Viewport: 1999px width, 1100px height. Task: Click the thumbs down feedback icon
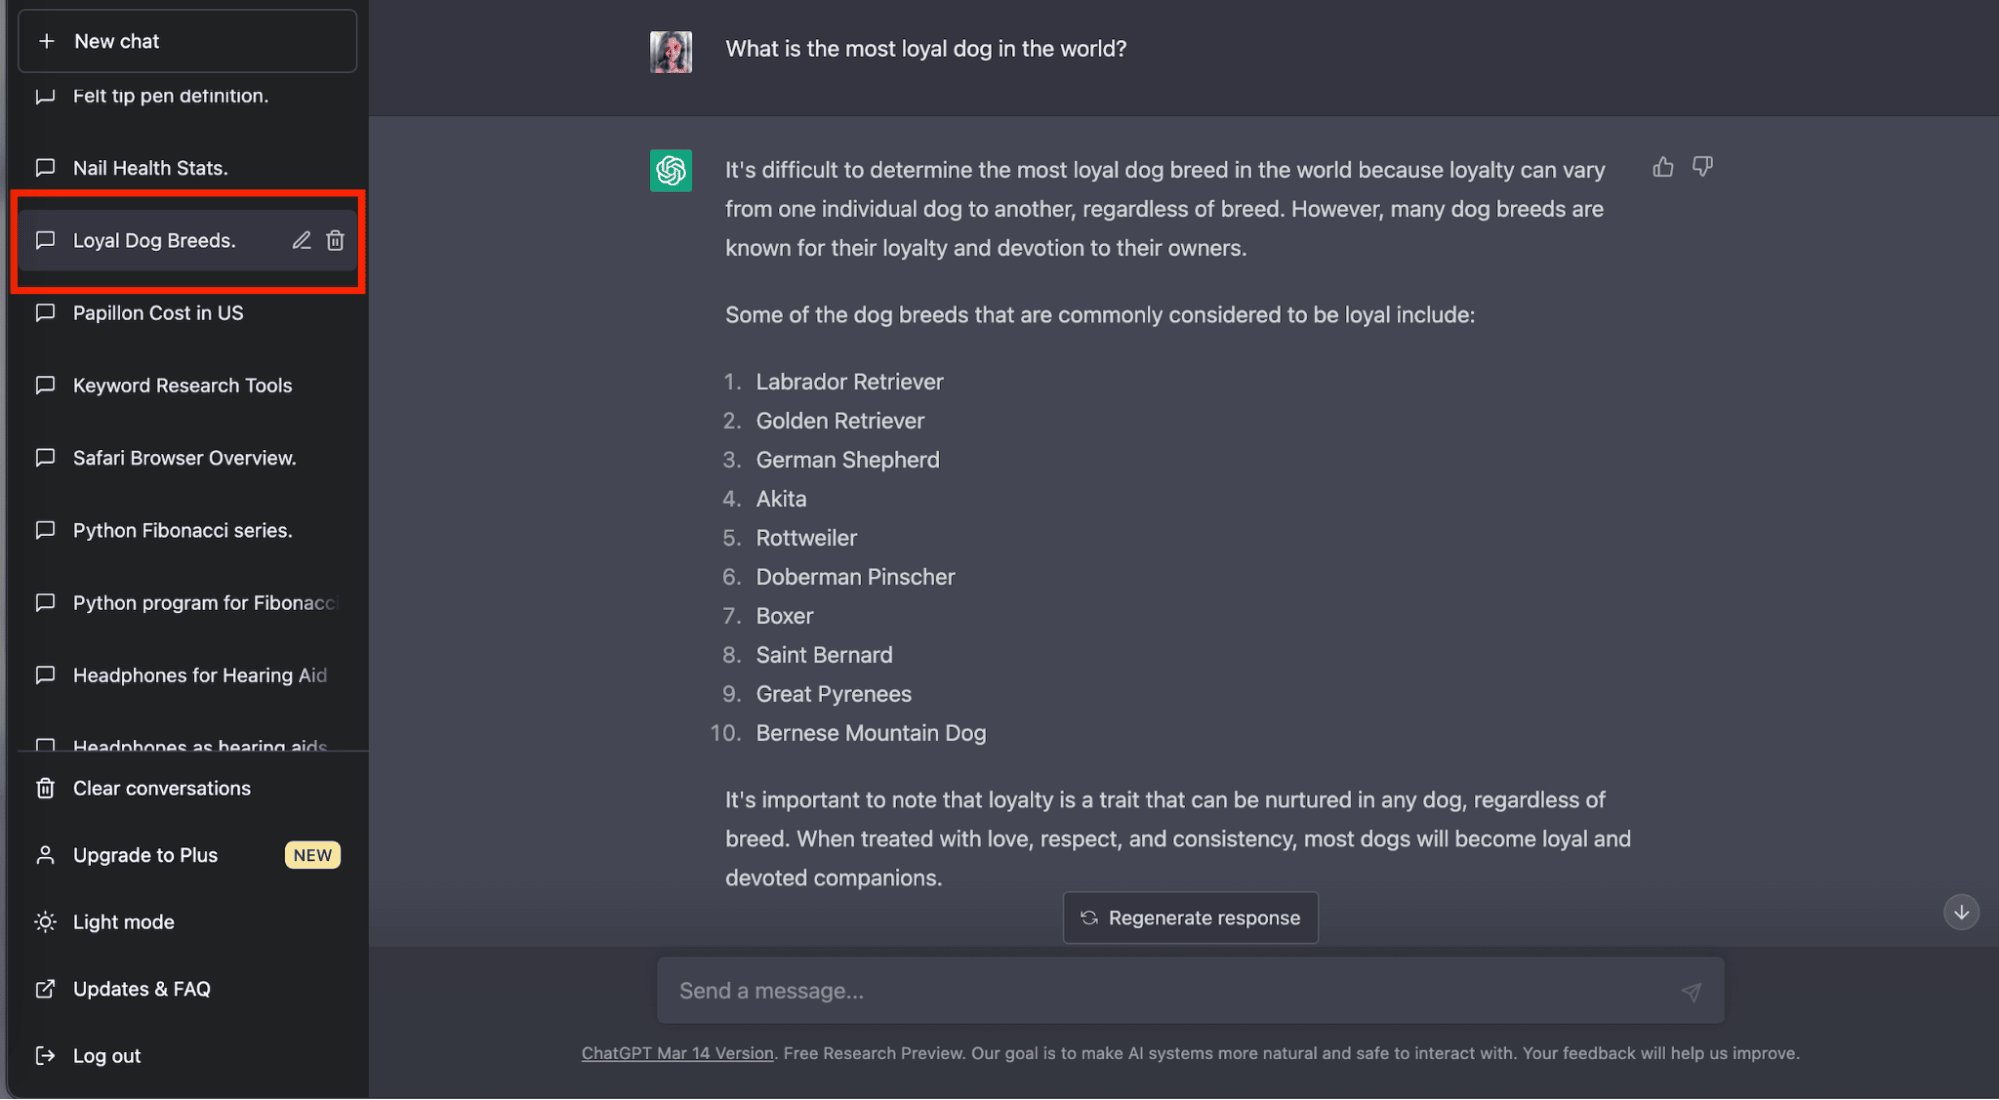1702,167
